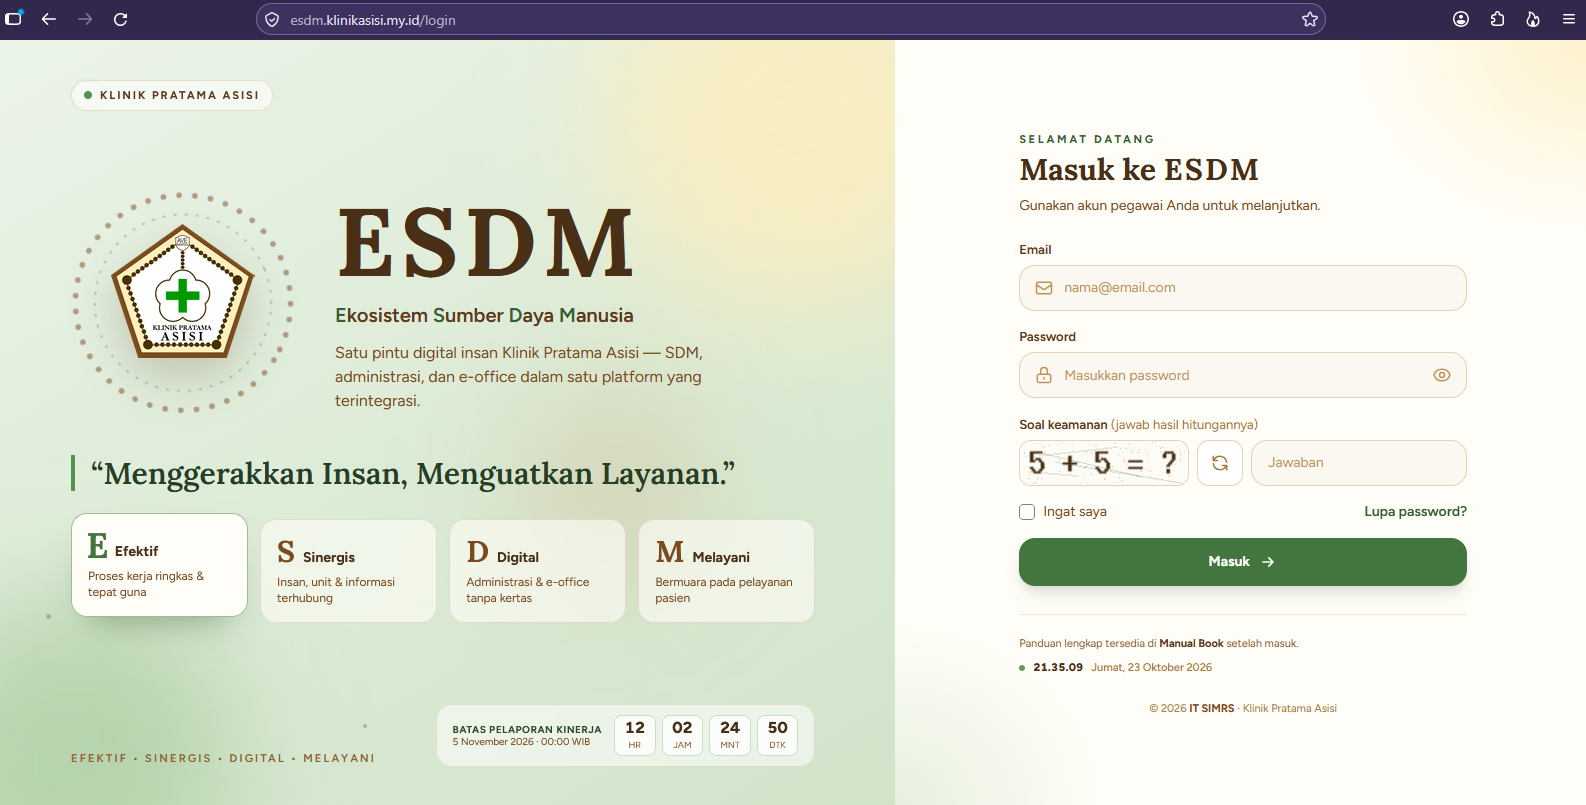Click the site security shield icon
The width and height of the screenshot is (1586, 805).
(x=272, y=19)
